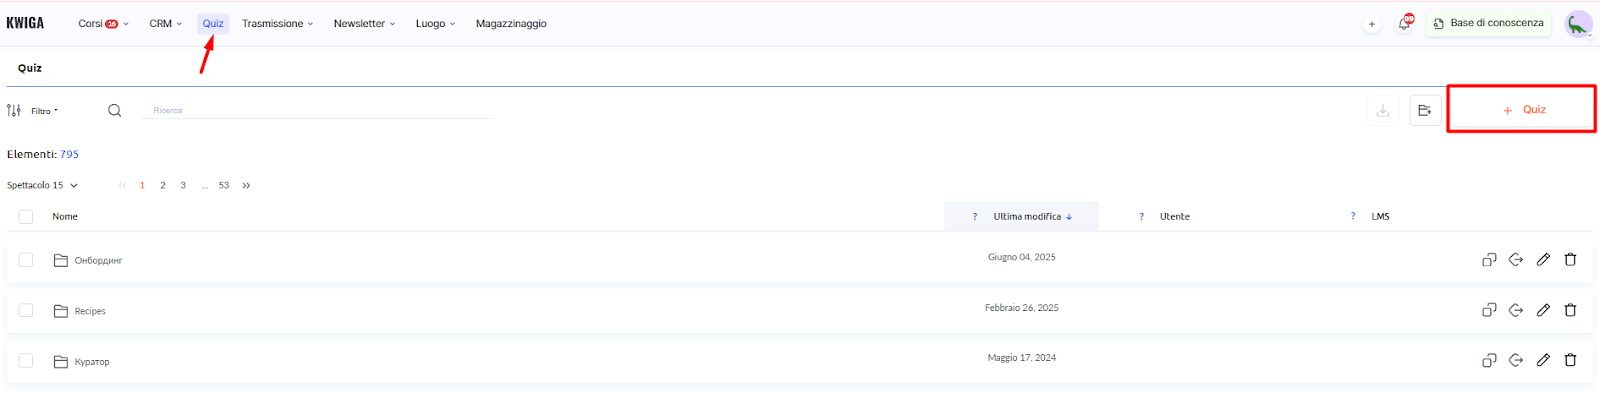Image resolution: width=1600 pixels, height=393 pixels.
Task: Open the notifications bell icon
Action: click(1404, 23)
